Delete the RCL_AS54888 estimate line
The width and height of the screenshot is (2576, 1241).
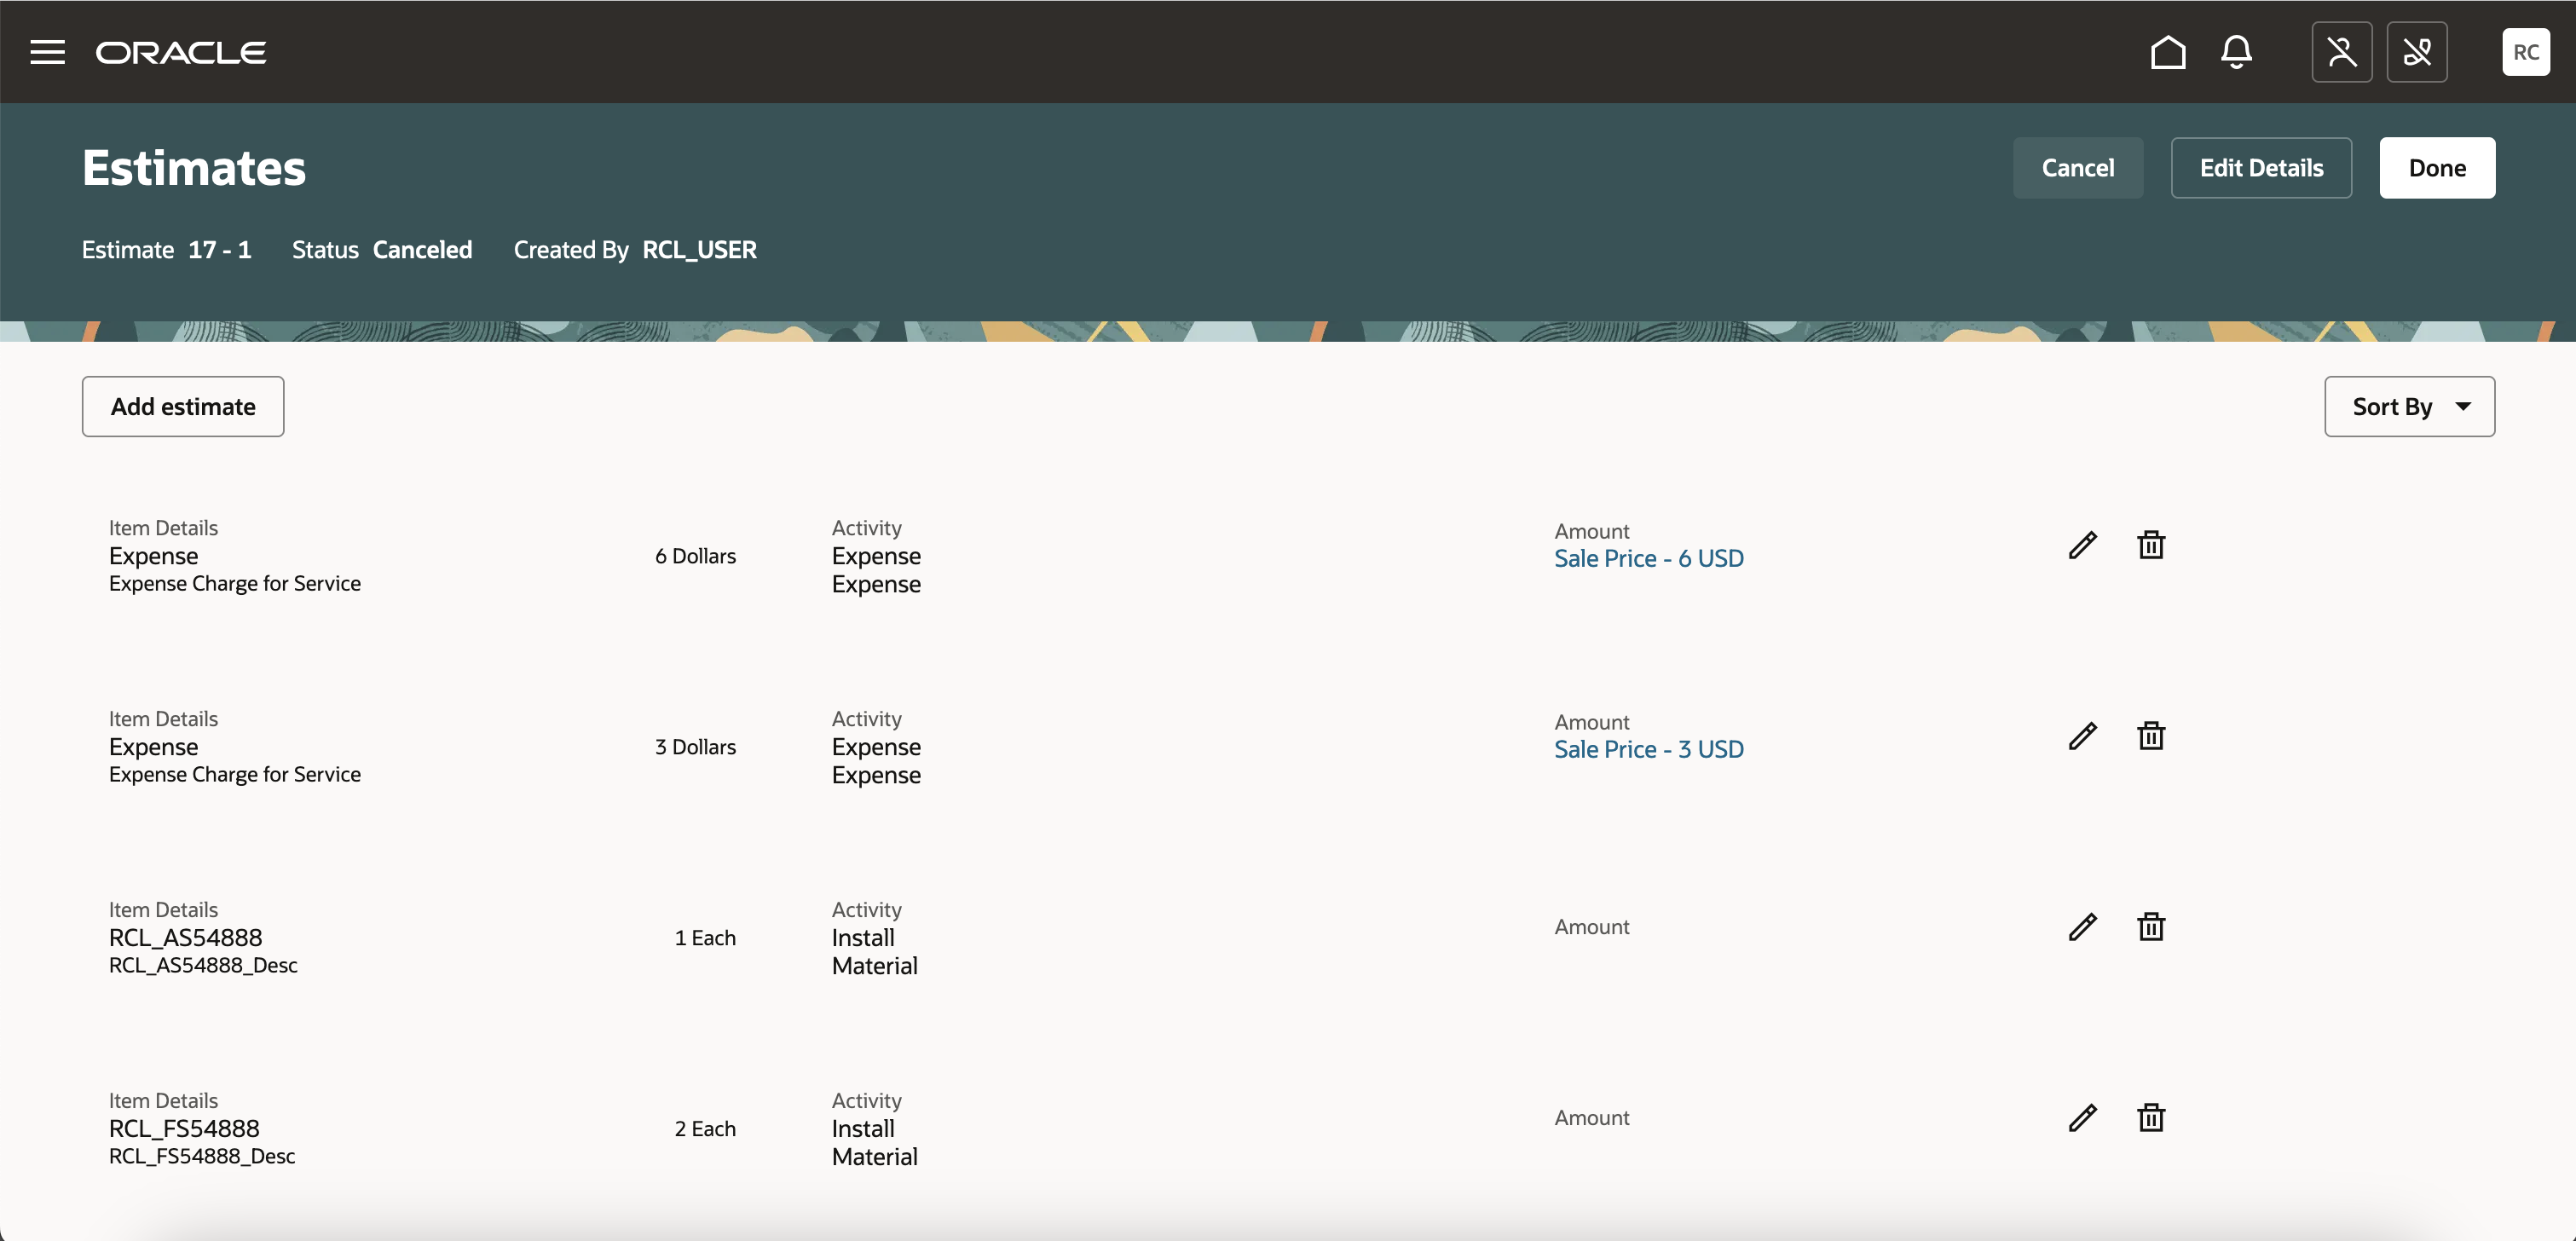(x=2150, y=927)
